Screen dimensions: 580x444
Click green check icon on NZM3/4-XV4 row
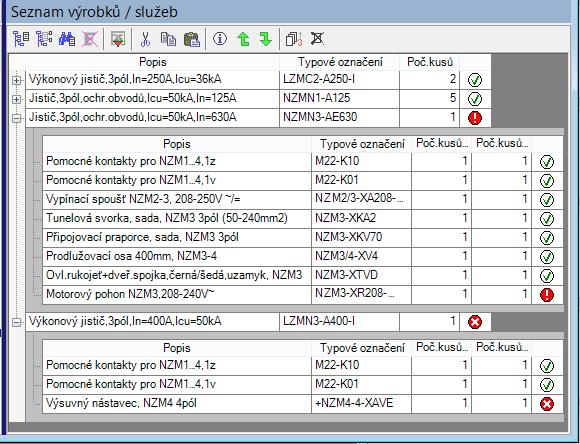pos(547,256)
